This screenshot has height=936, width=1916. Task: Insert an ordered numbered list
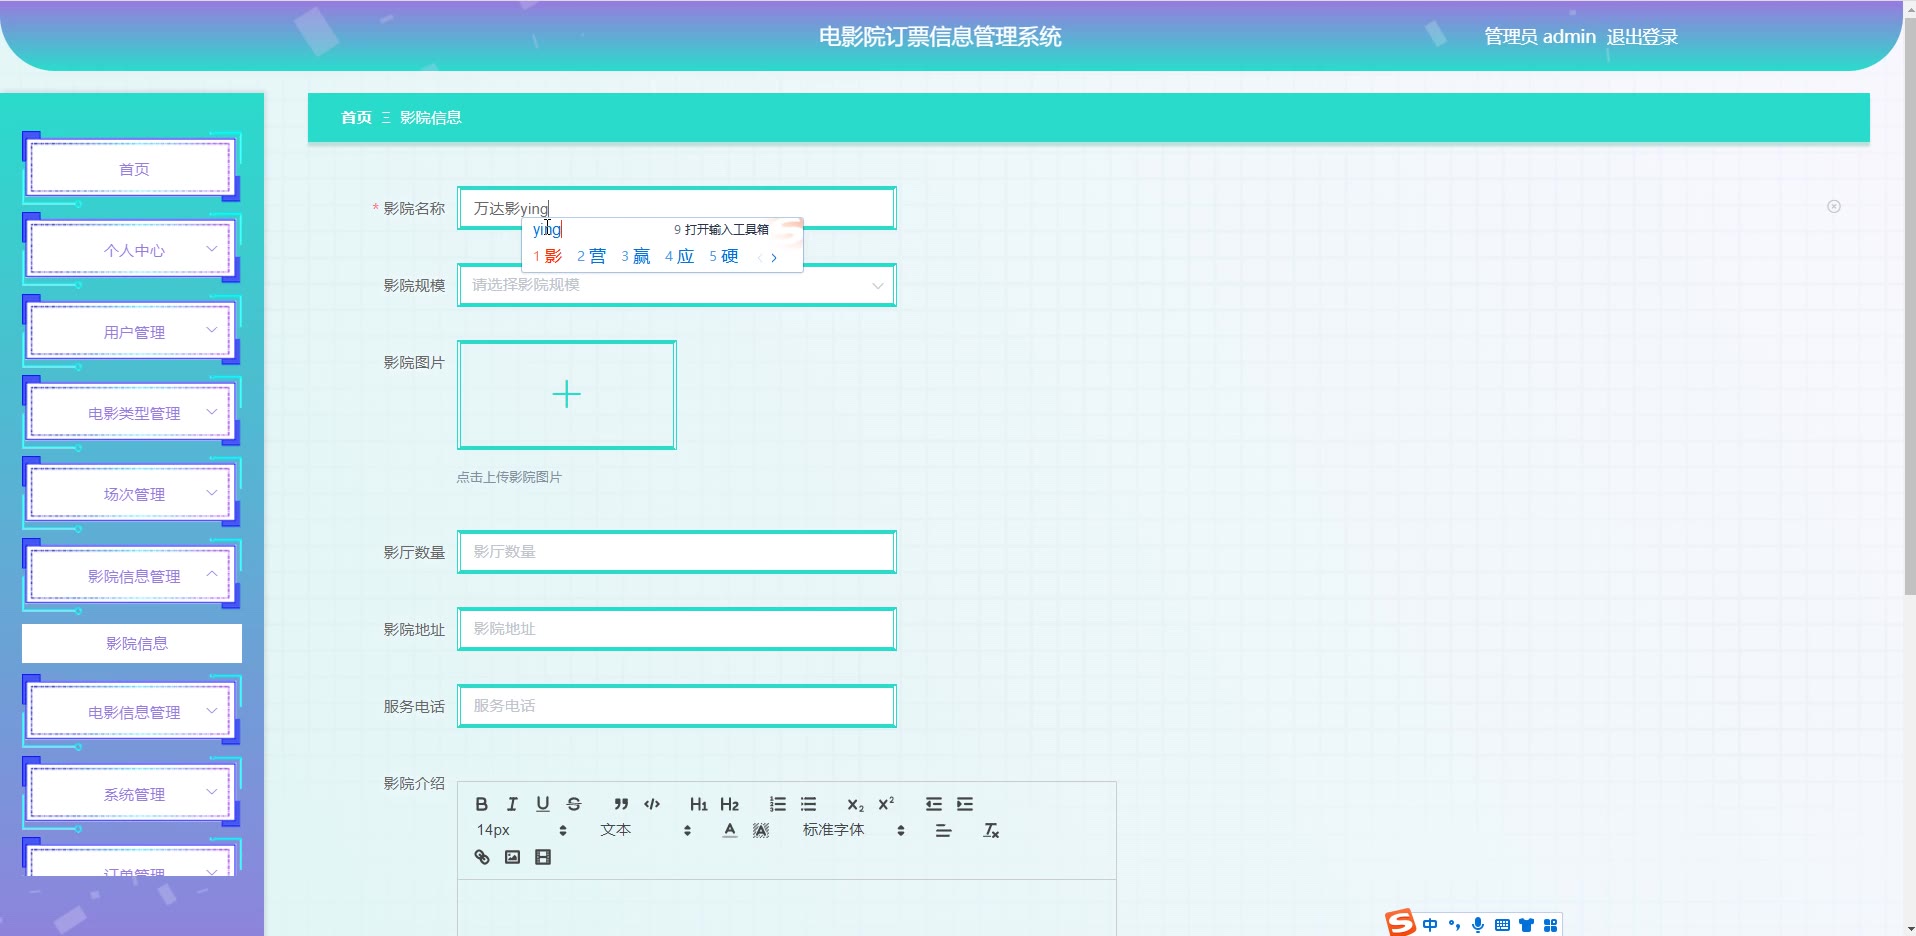(777, 804)
